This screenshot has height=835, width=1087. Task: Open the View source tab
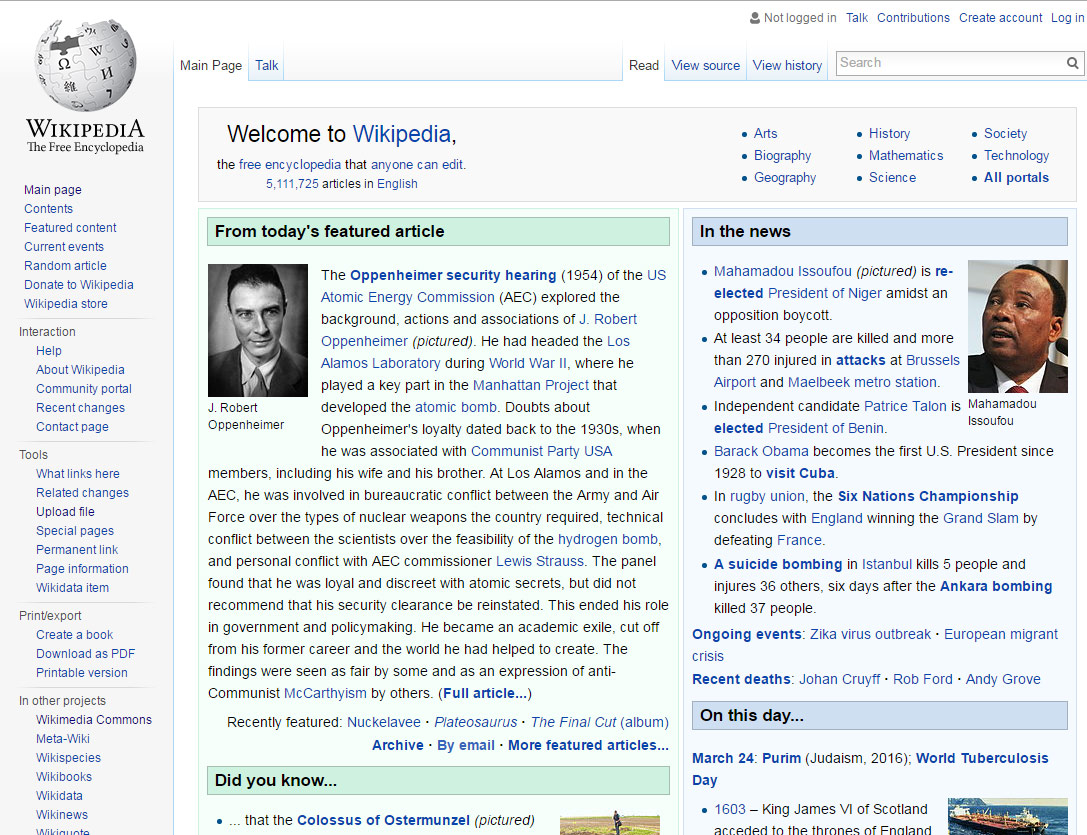coord(705,66)
